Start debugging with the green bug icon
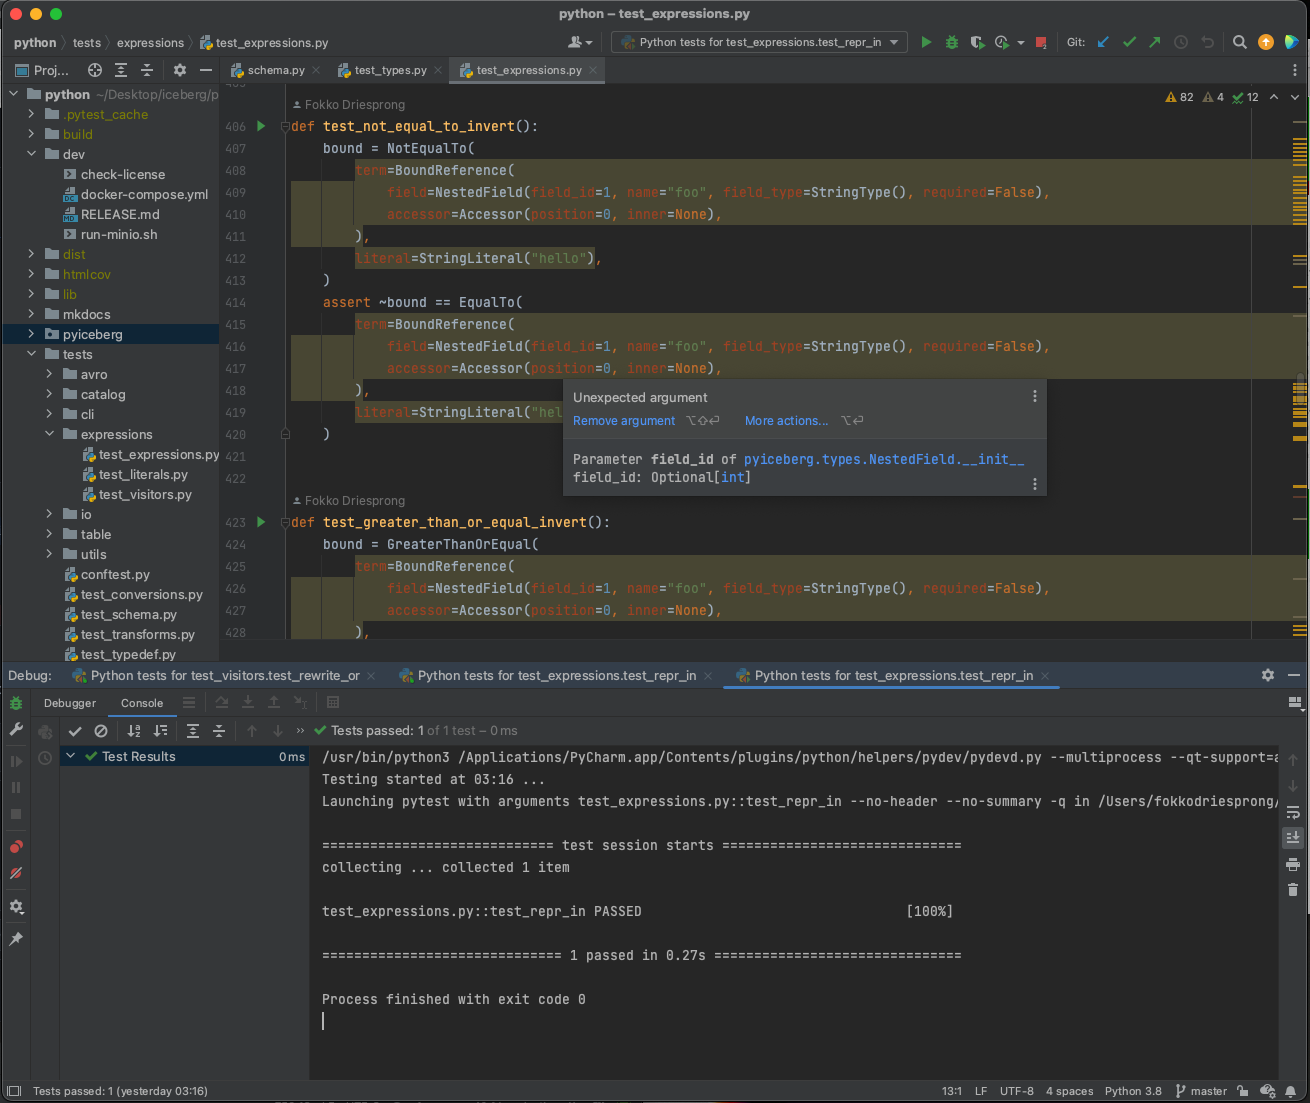The image size is (1310, 1103). coord(952,42)
